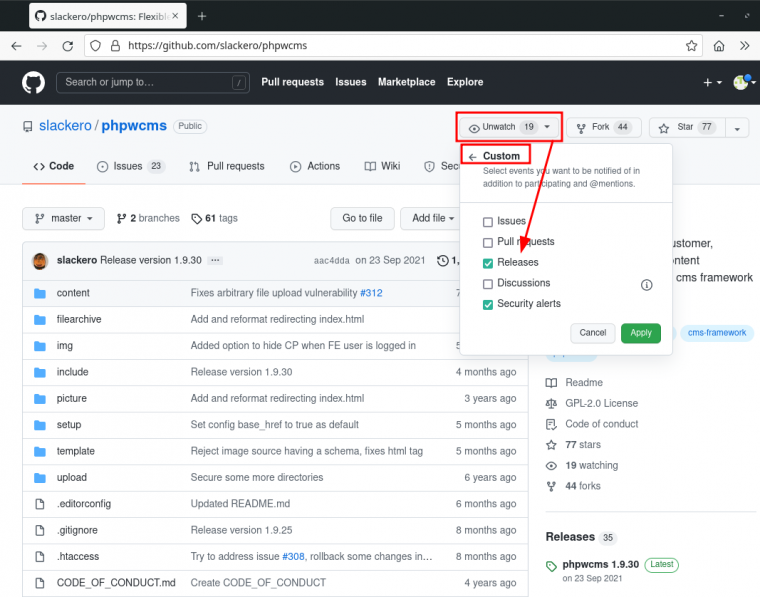This screenshot has width=760, height=597.
Task: Uncheck the Security alerts checkbox
Action: 488,305
